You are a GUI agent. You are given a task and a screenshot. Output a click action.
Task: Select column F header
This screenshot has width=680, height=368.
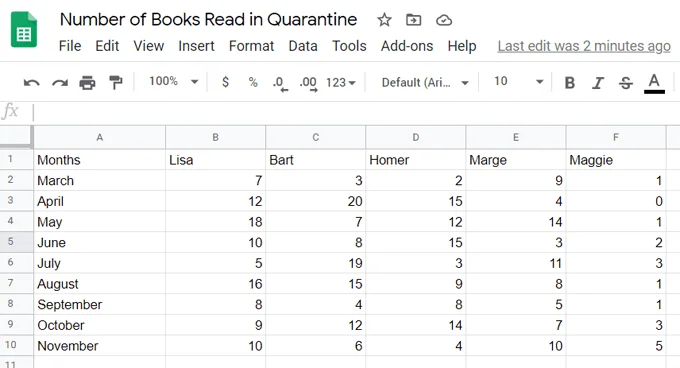coord(616,137)
